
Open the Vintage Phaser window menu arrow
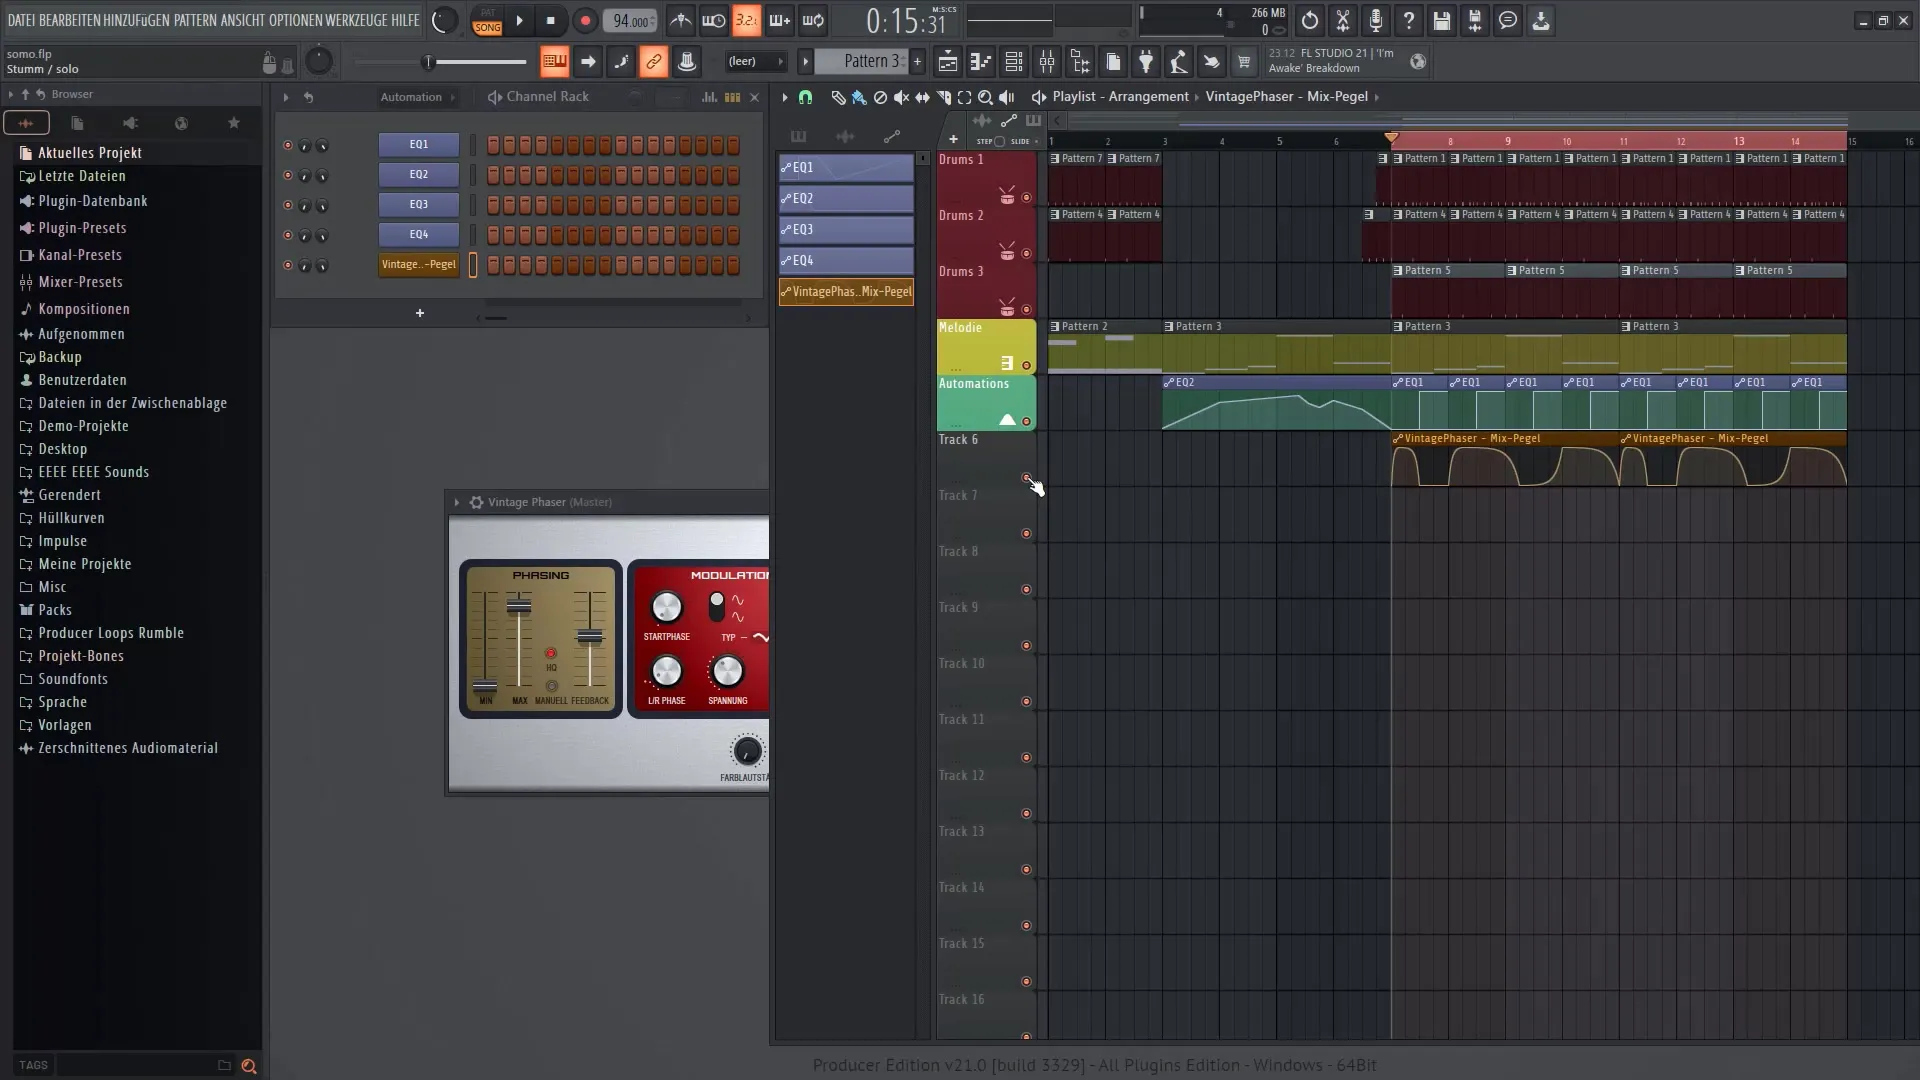457,502
